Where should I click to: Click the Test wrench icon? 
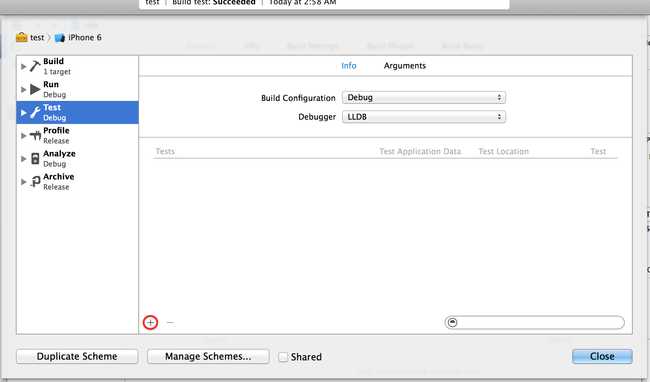coord(35,112)
